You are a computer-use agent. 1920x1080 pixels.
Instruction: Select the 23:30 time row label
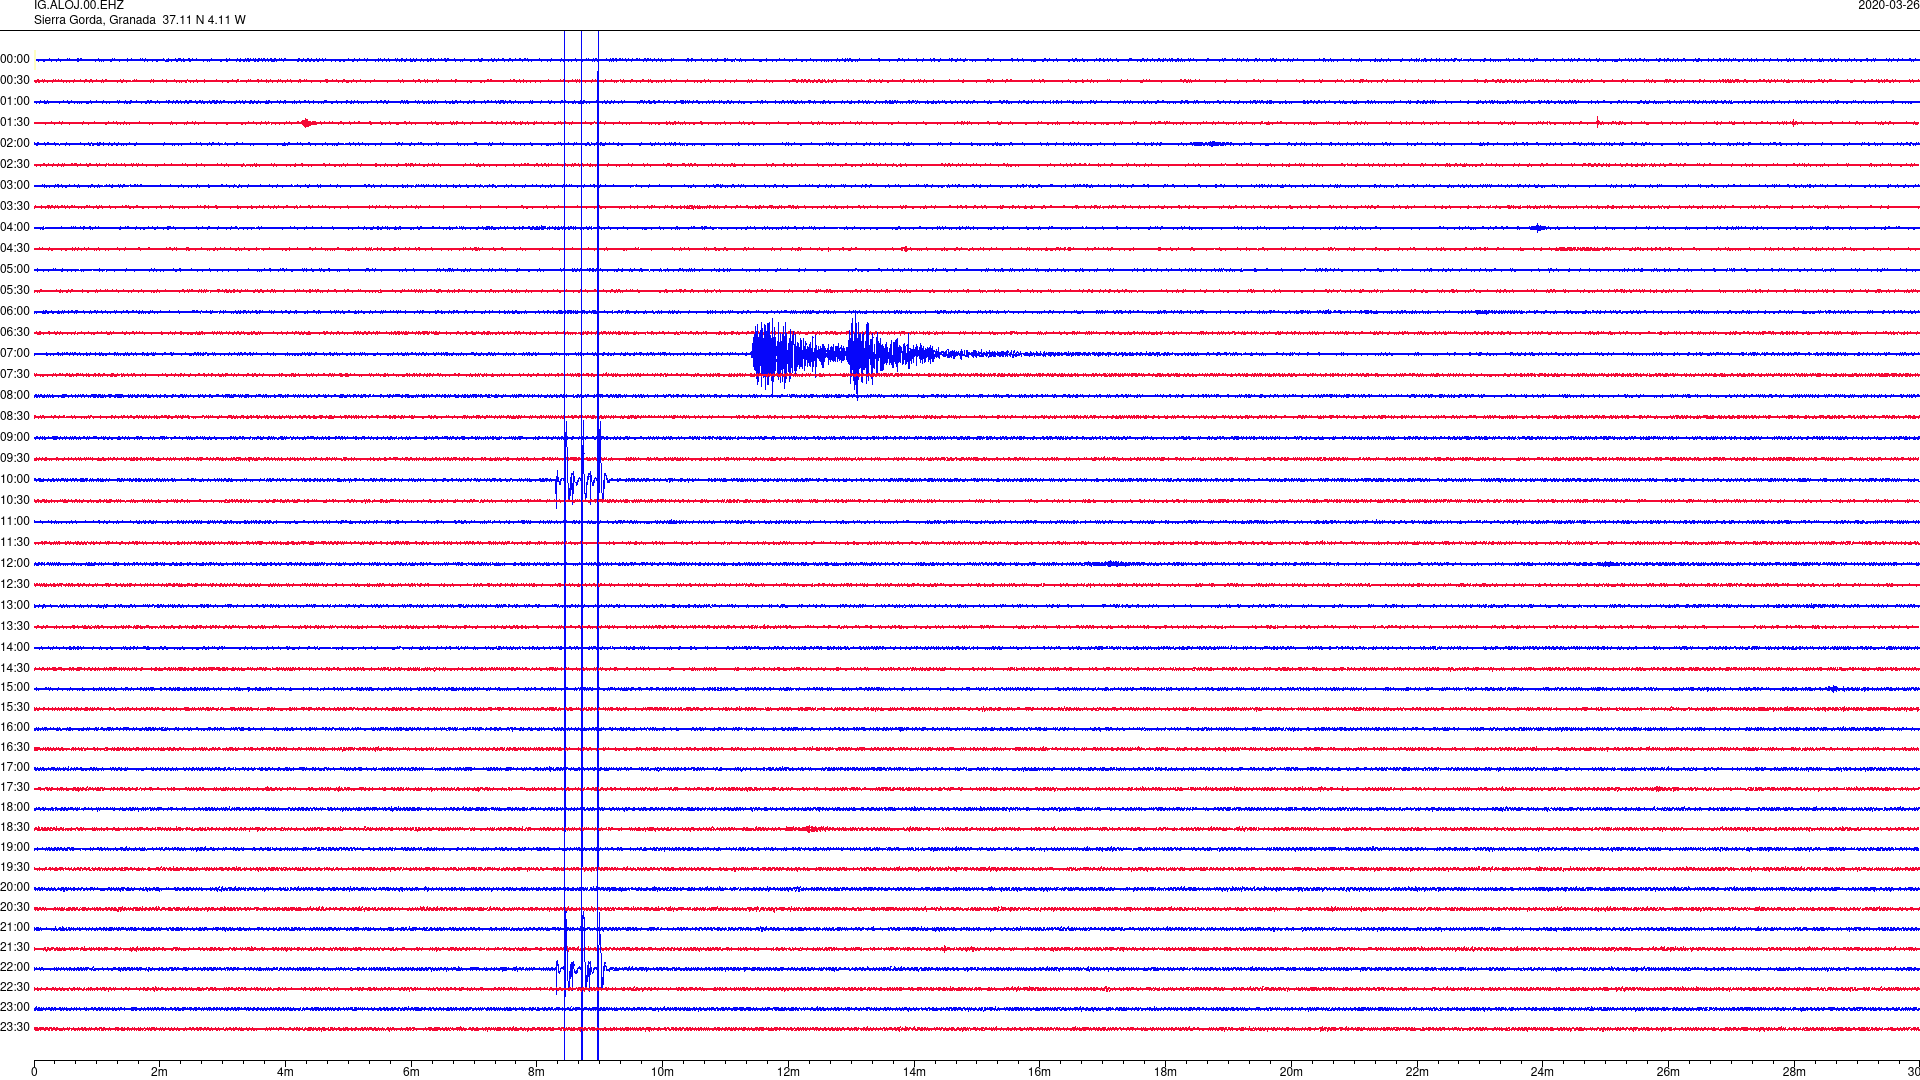[15, 1027]
